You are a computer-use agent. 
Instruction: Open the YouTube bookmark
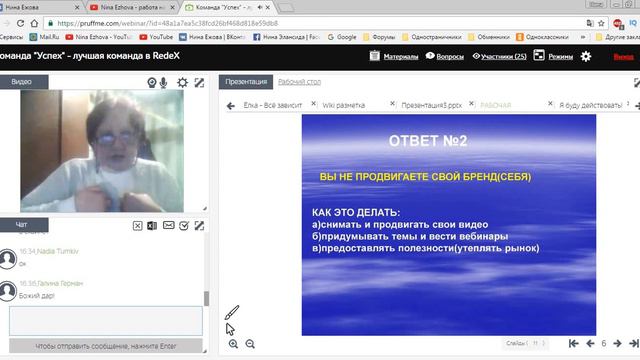tap(156, 37)
